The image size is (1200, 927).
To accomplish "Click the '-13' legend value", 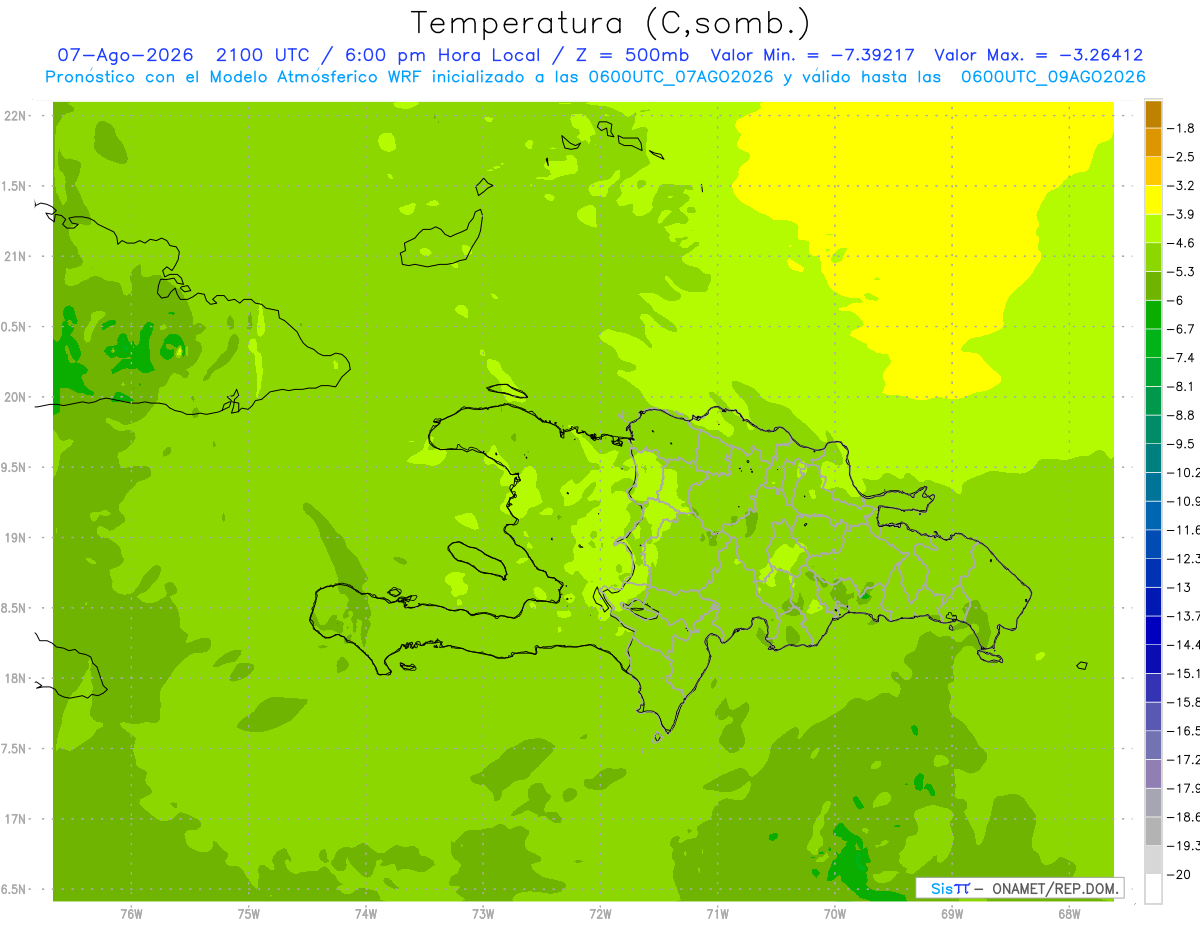I will [x=1181, y=587].
